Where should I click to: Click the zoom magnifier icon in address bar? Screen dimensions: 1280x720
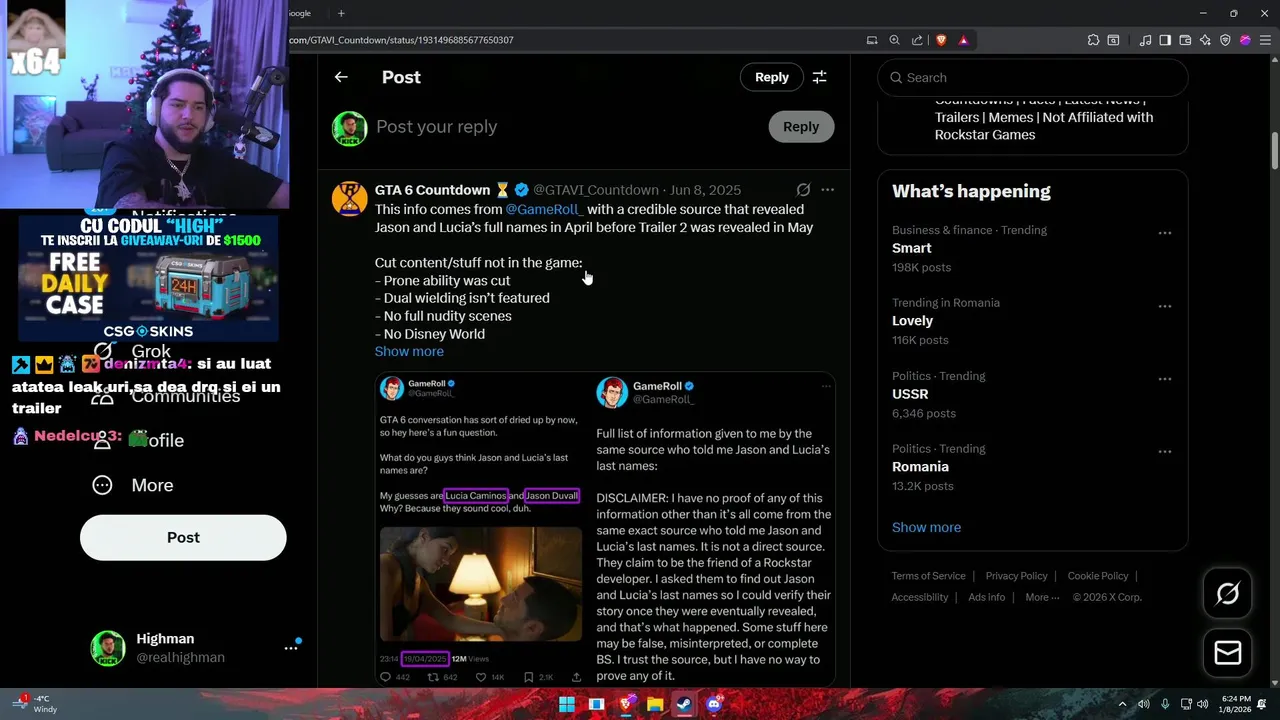894,40
